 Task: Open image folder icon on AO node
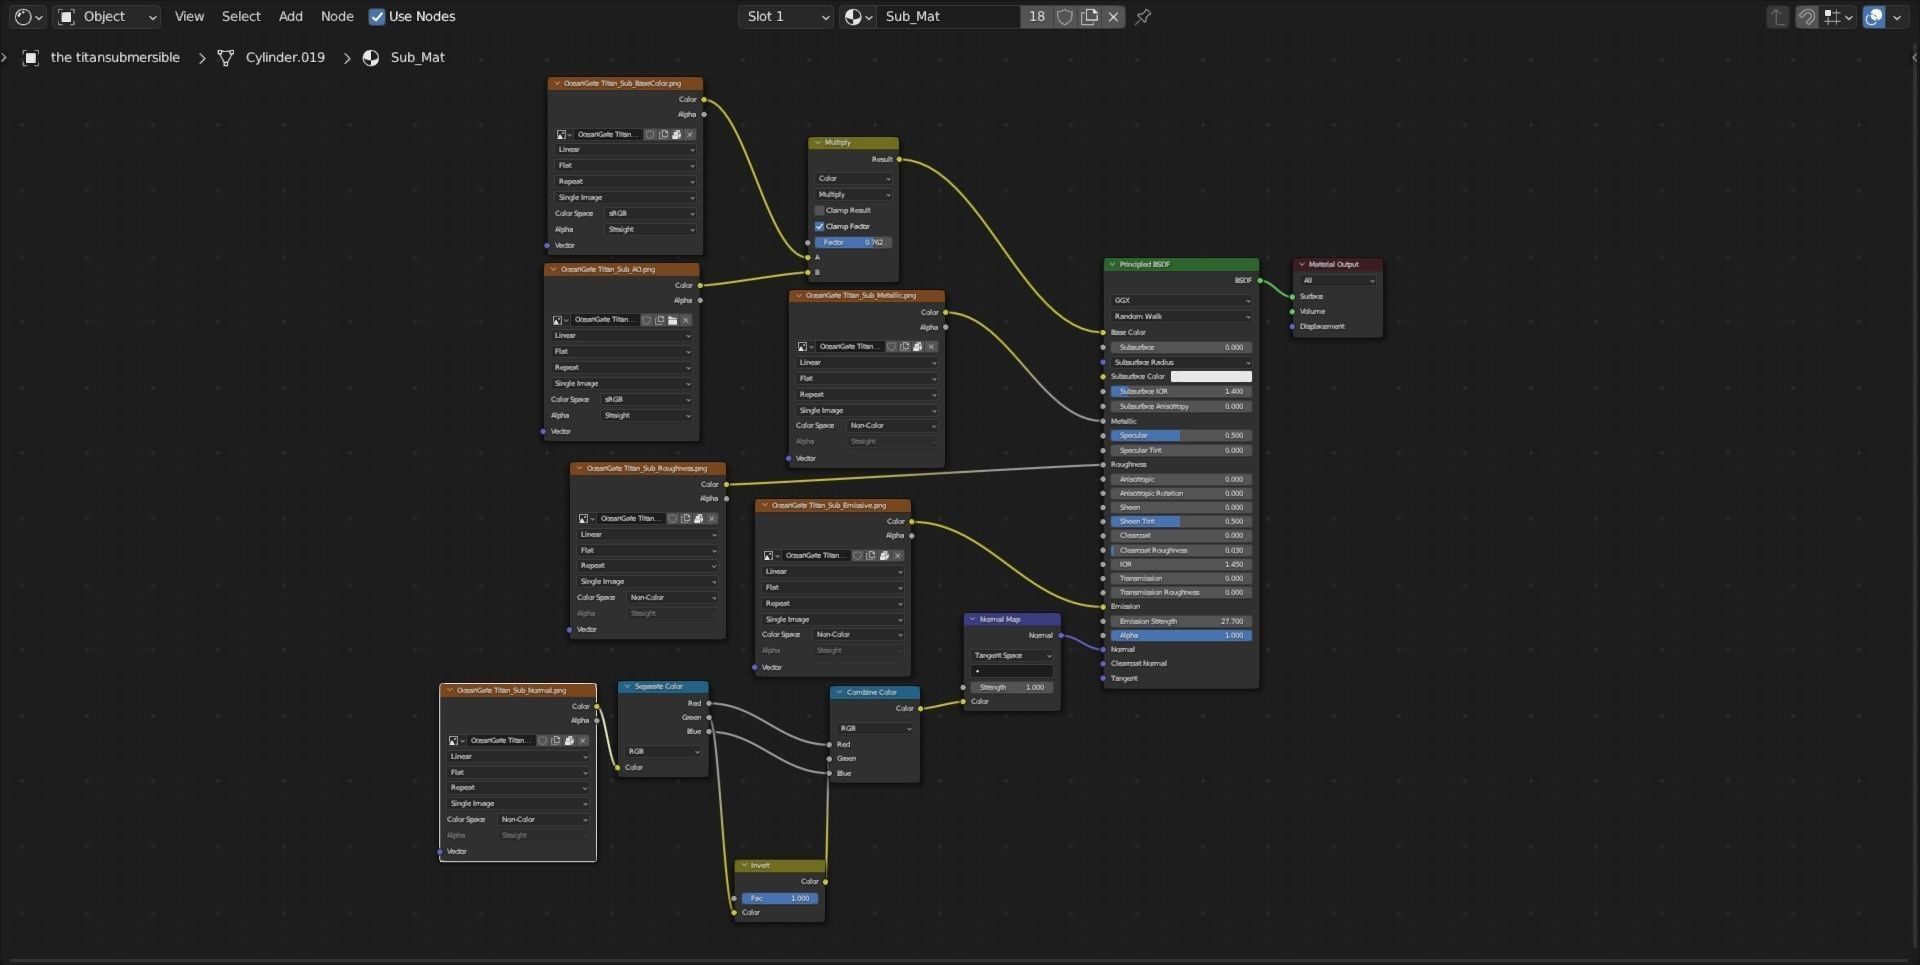(x=672, y=320)
